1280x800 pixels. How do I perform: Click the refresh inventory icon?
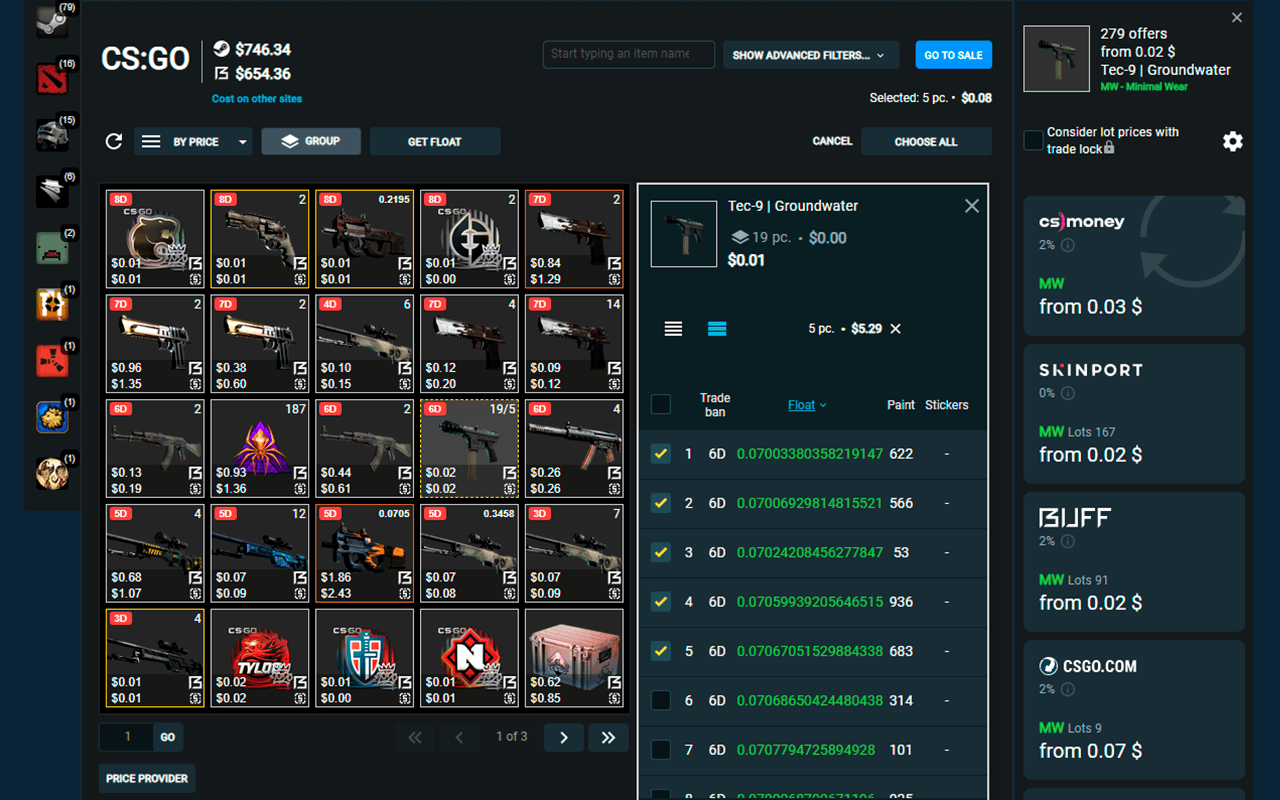pos(113,141)
